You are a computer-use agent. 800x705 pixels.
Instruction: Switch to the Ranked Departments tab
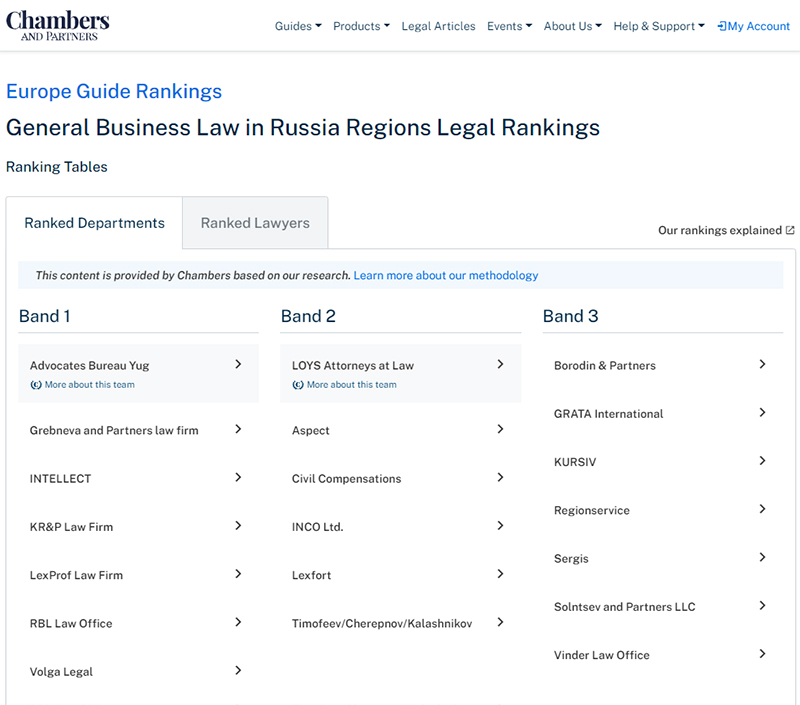click(94, 223)
